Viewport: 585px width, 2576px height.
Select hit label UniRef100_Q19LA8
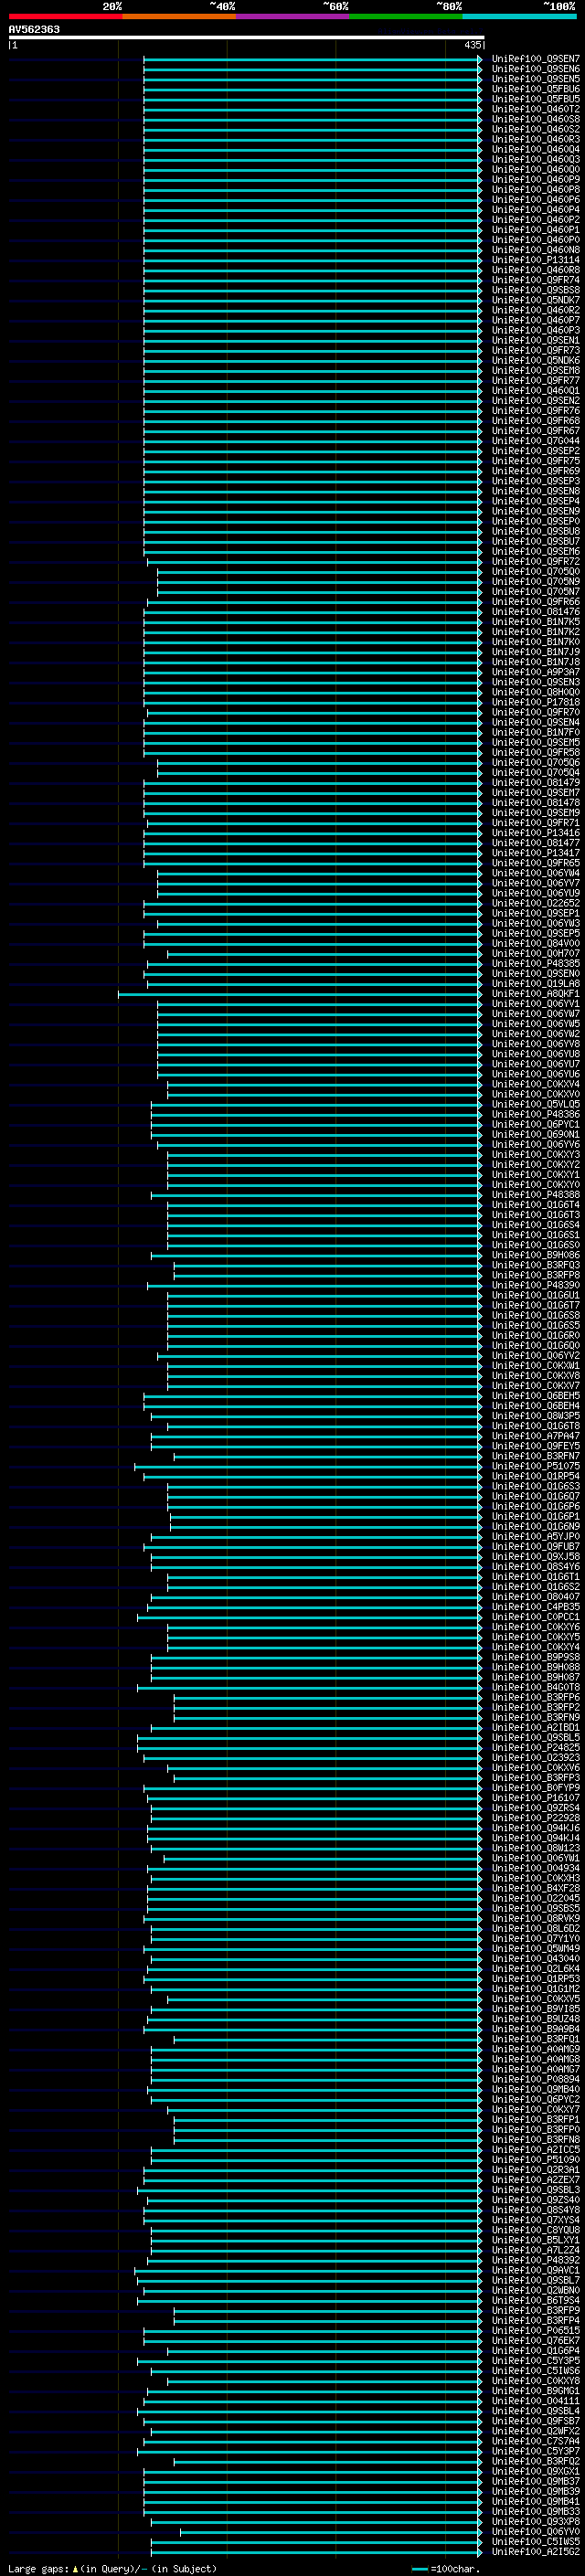click(x=536, y=984)
